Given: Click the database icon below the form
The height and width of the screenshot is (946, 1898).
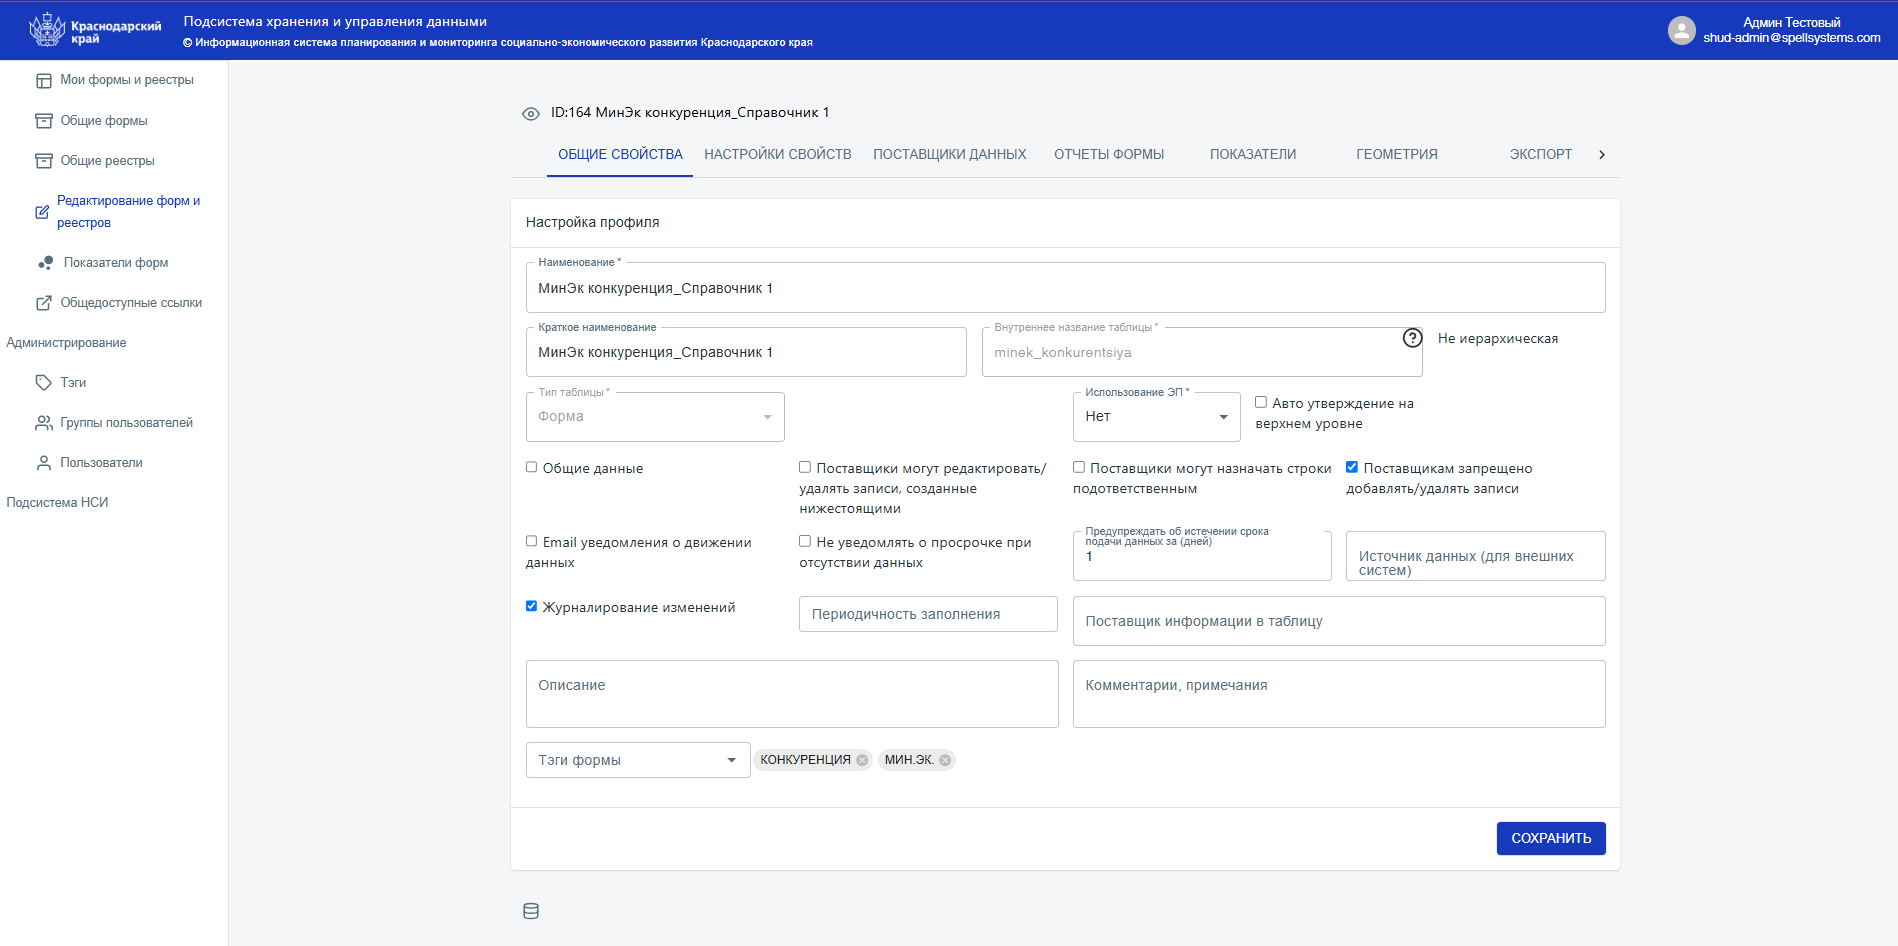Looking at the screenshot, I should 531,911.
